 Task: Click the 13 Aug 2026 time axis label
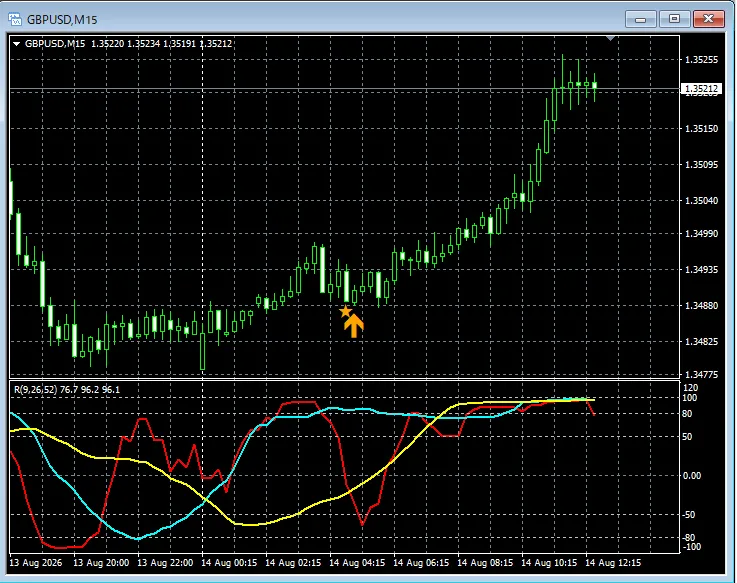pos(36,563)
